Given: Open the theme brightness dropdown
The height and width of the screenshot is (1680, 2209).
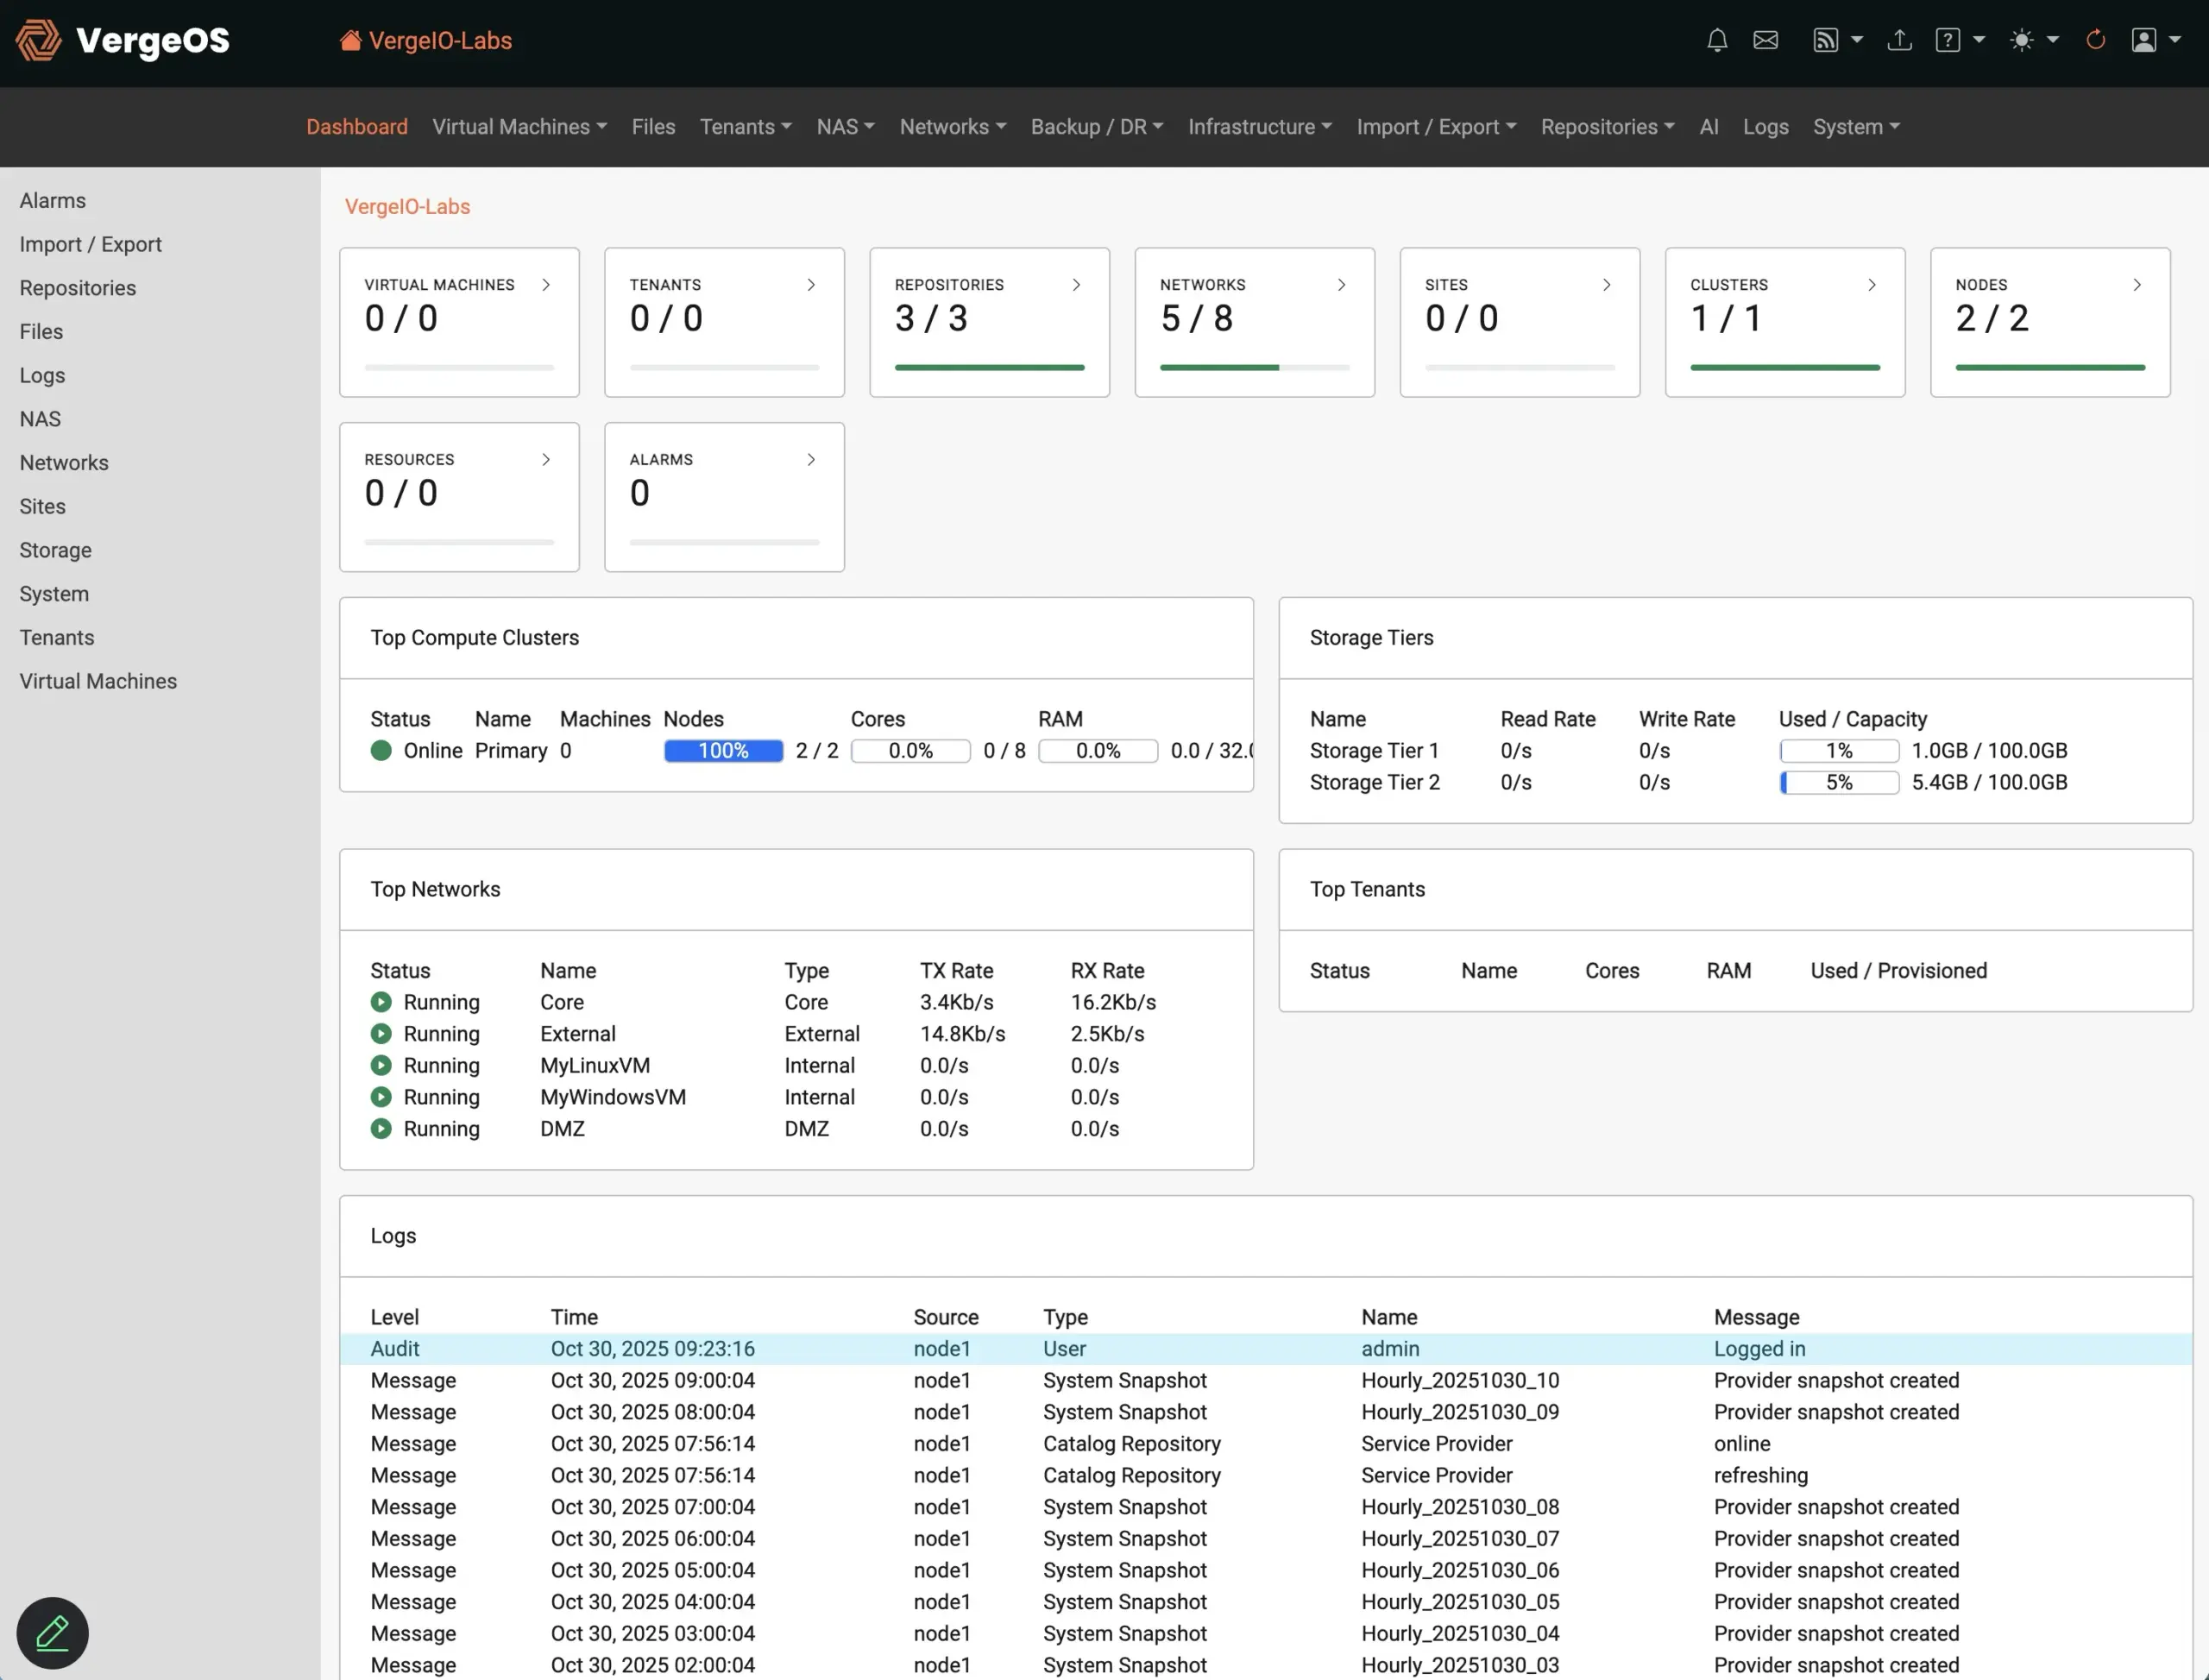Looking at the screenshot, I should click(x=2032, y=40).
